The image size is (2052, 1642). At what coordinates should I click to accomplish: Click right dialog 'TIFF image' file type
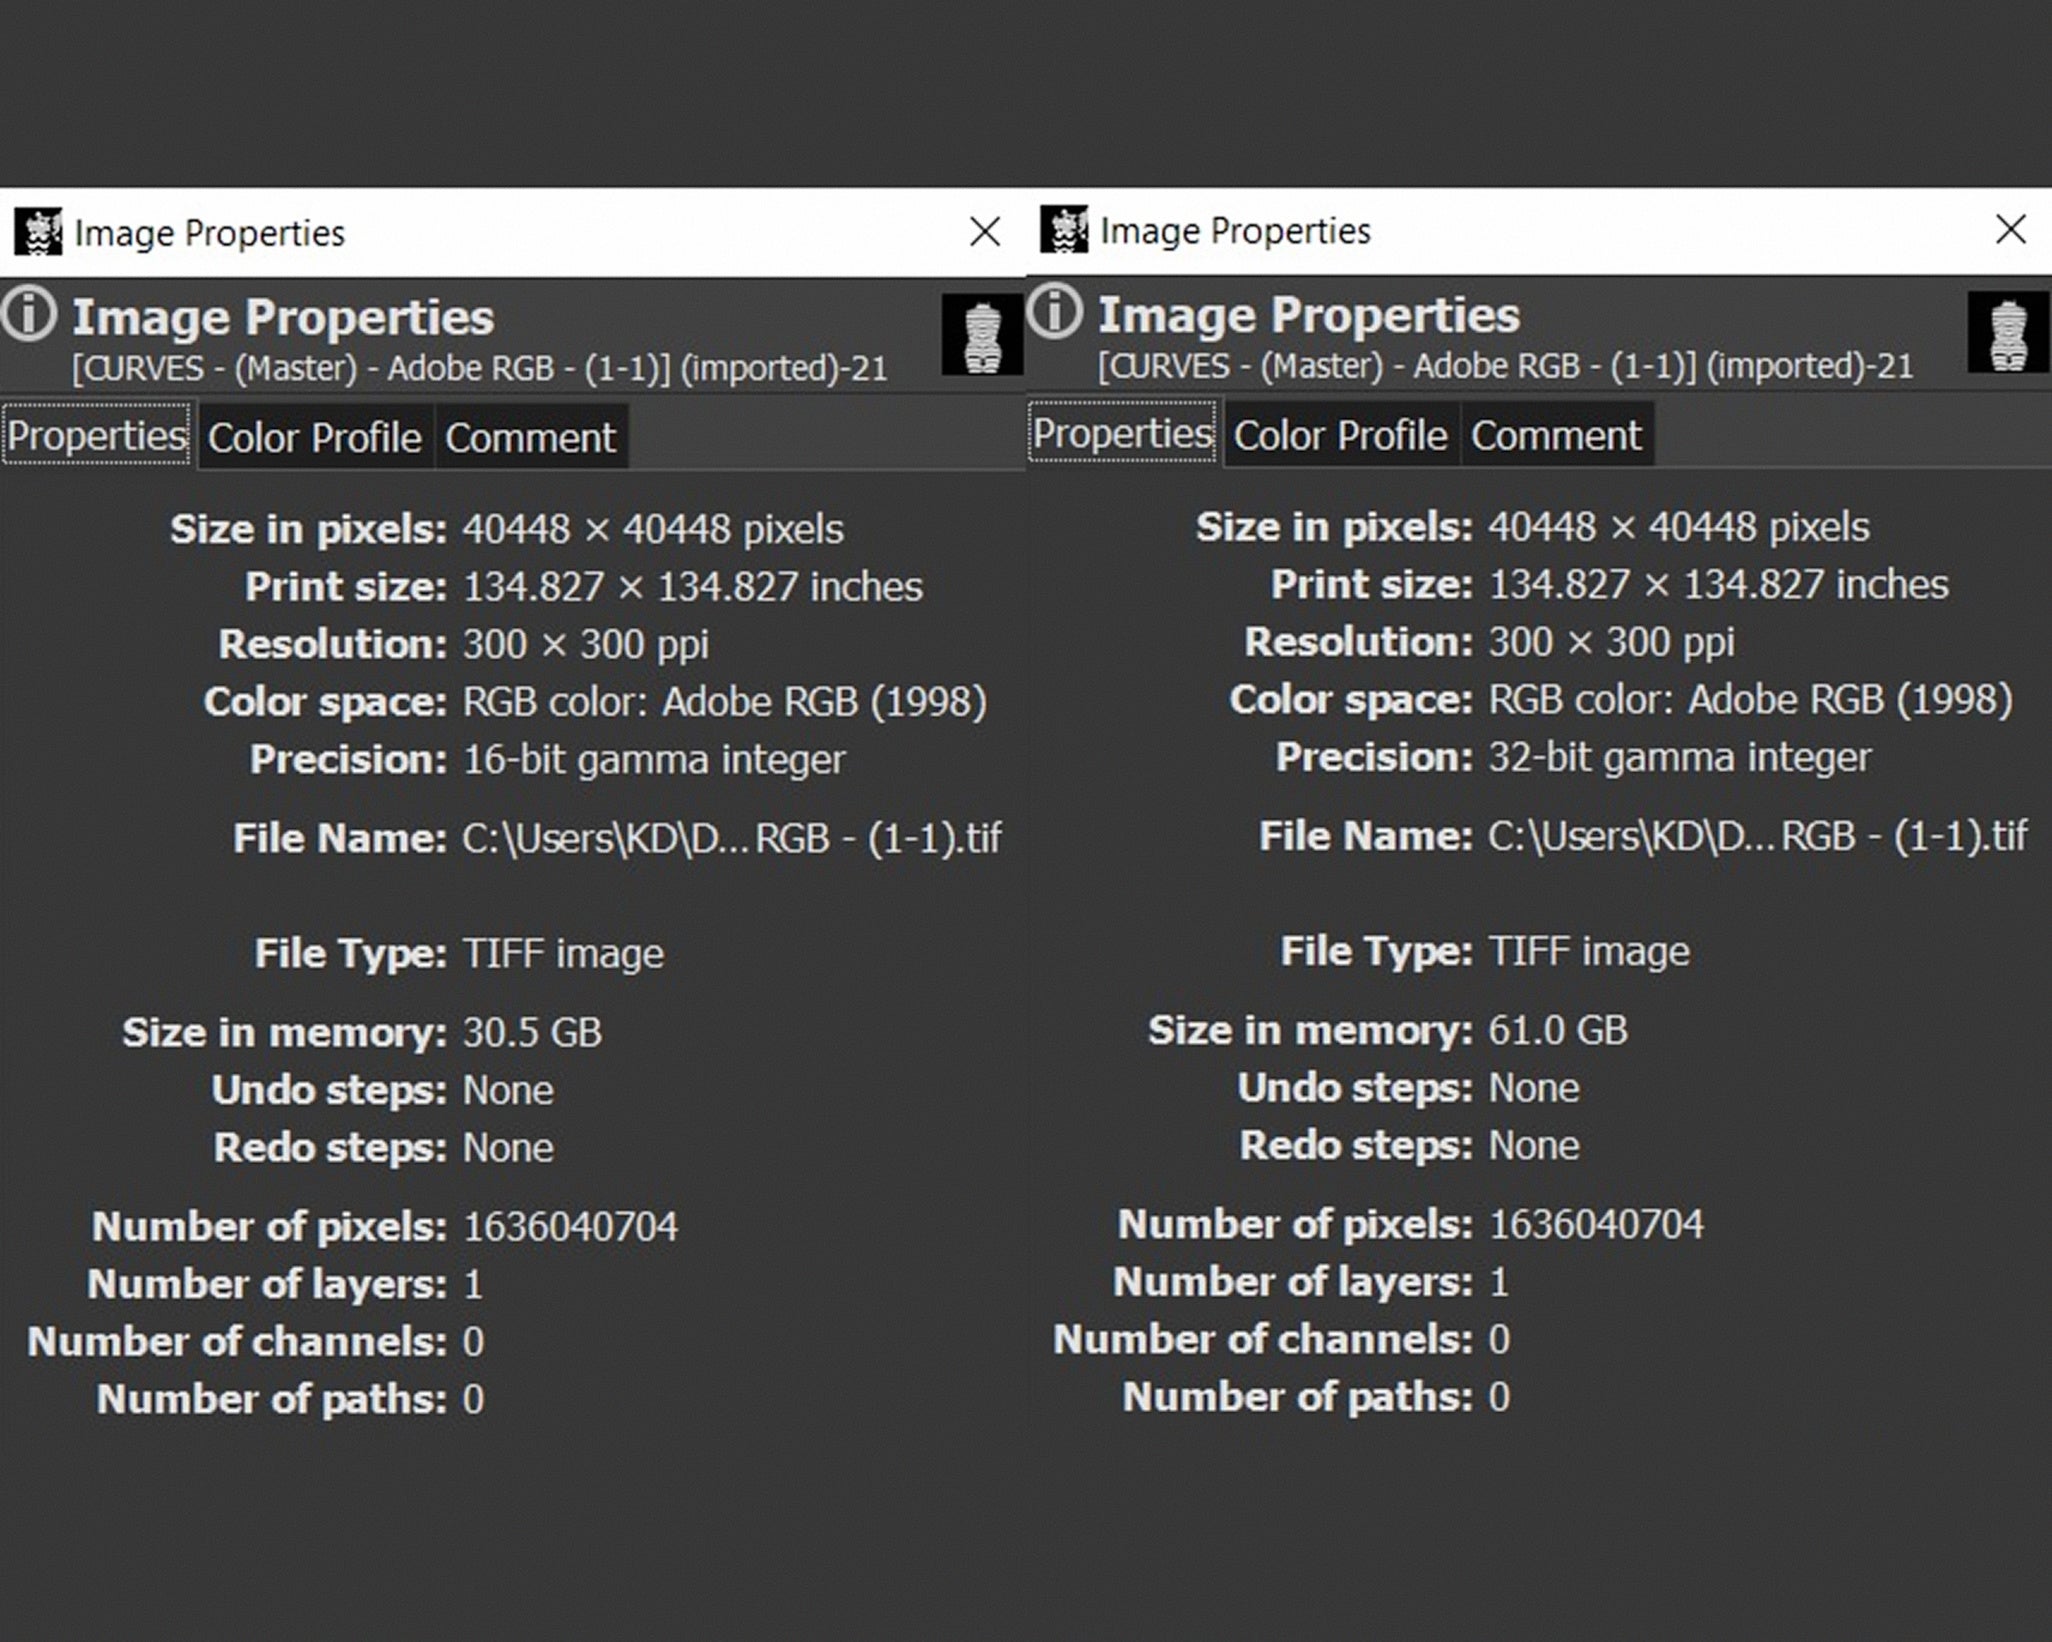tap(1589, 951)
